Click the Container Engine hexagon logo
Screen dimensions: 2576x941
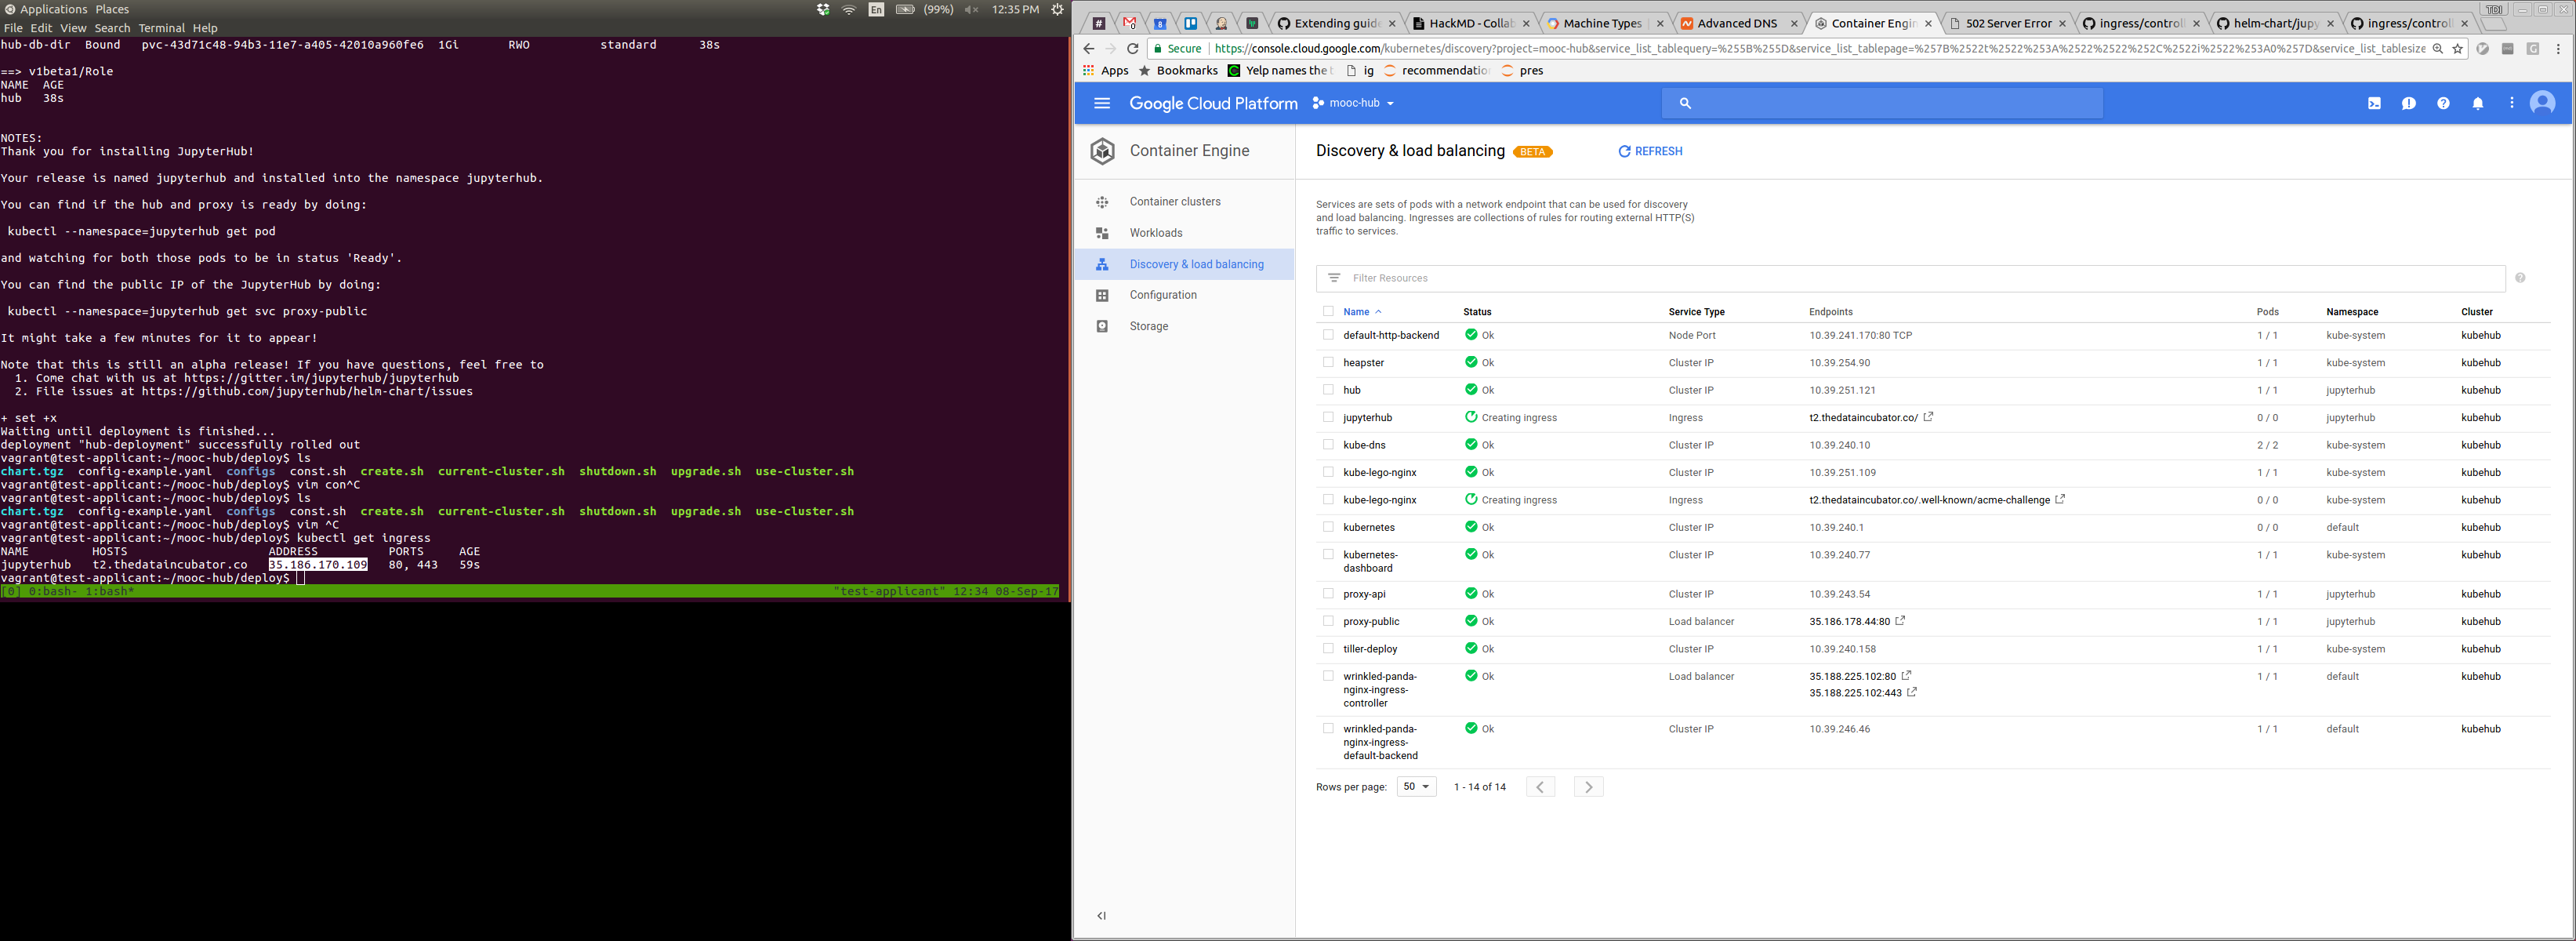1102,151
